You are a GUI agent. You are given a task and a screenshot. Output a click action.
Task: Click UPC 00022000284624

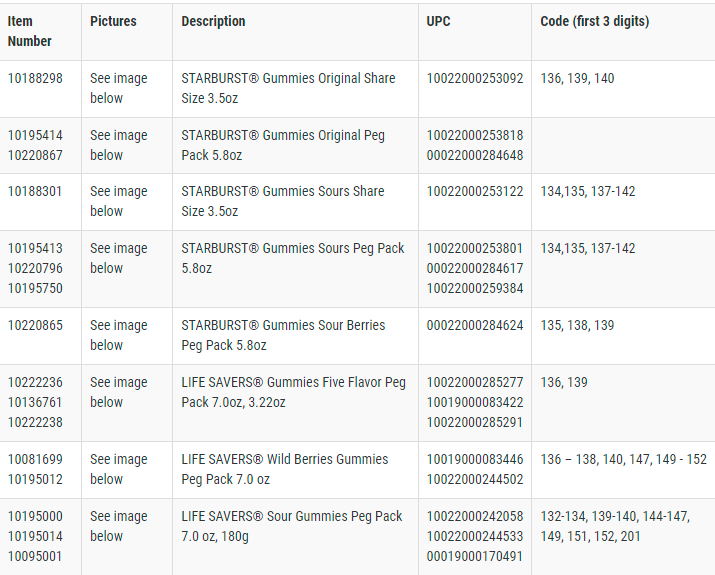coord(475,325)
